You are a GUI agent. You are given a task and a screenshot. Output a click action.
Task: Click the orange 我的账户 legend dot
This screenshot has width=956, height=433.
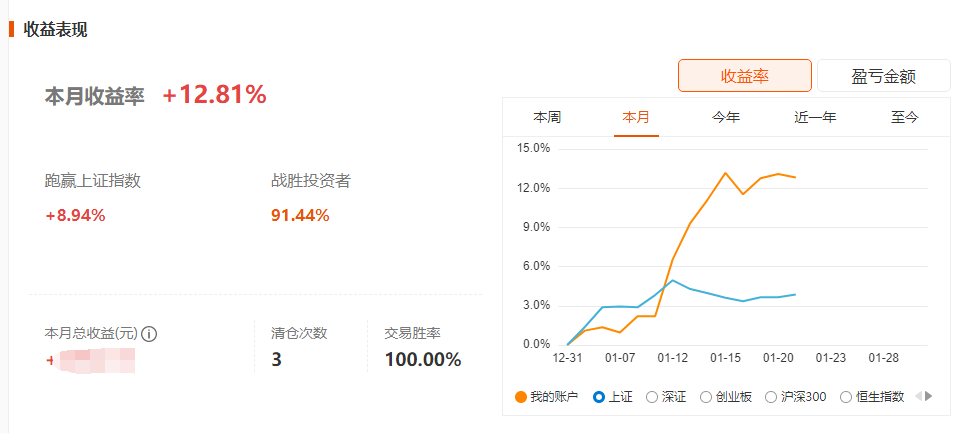pos(520,397)
